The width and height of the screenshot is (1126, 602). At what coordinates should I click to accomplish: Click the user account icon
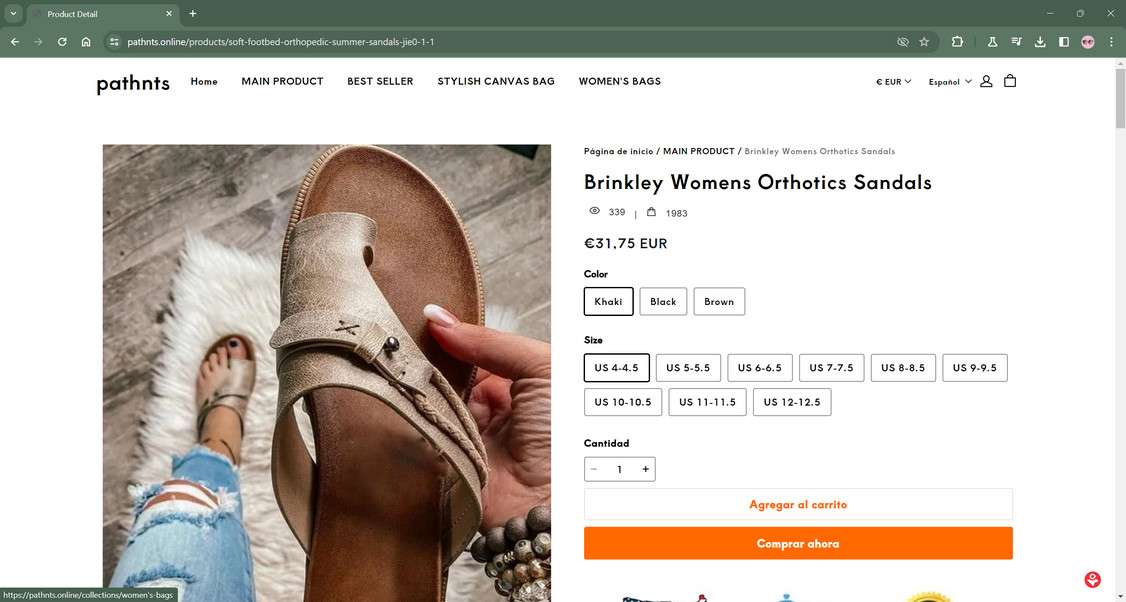[x=986, y=81]
